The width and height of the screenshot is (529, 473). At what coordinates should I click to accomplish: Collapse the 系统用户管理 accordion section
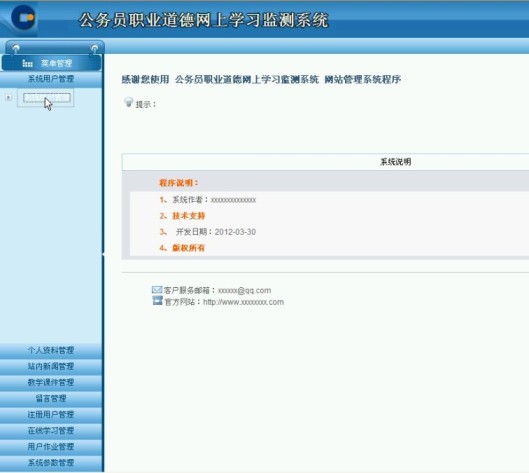coord(51,79)
